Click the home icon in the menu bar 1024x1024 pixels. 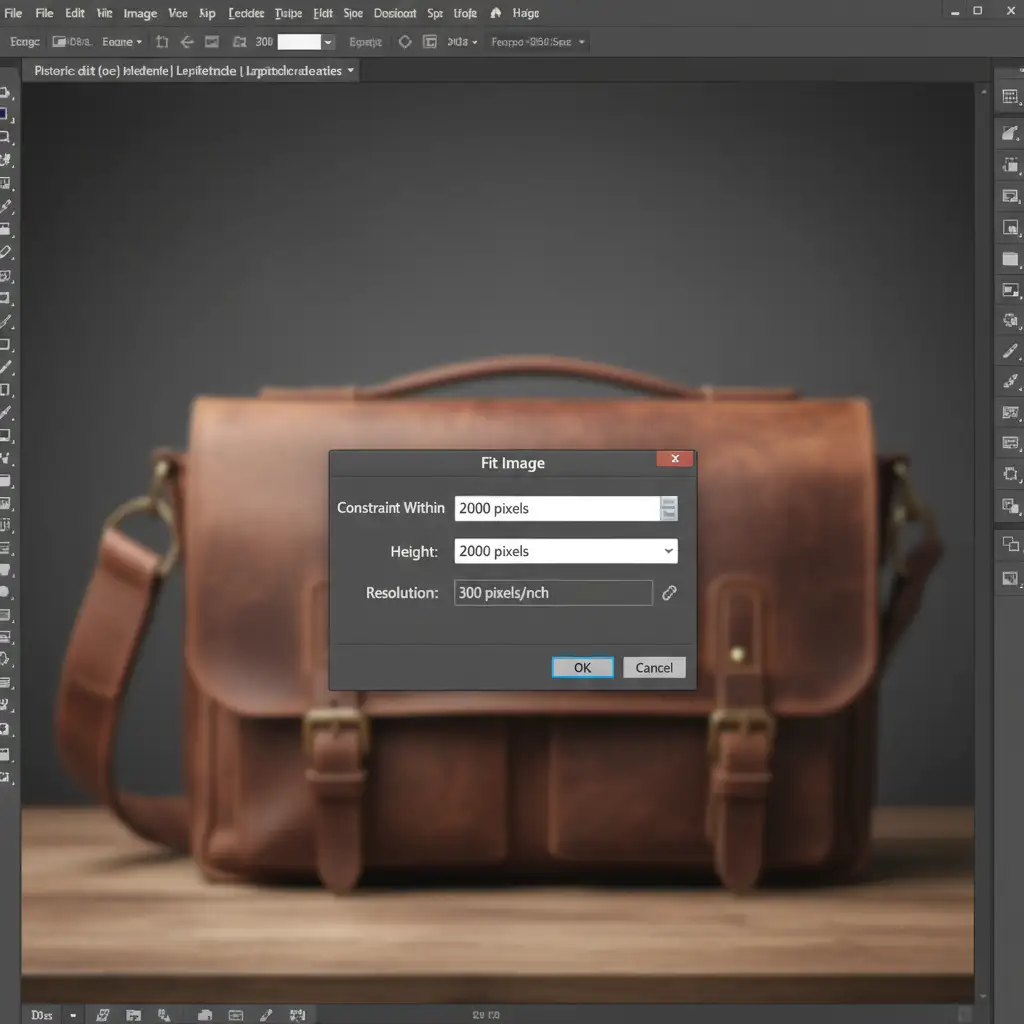pos(496,13)
